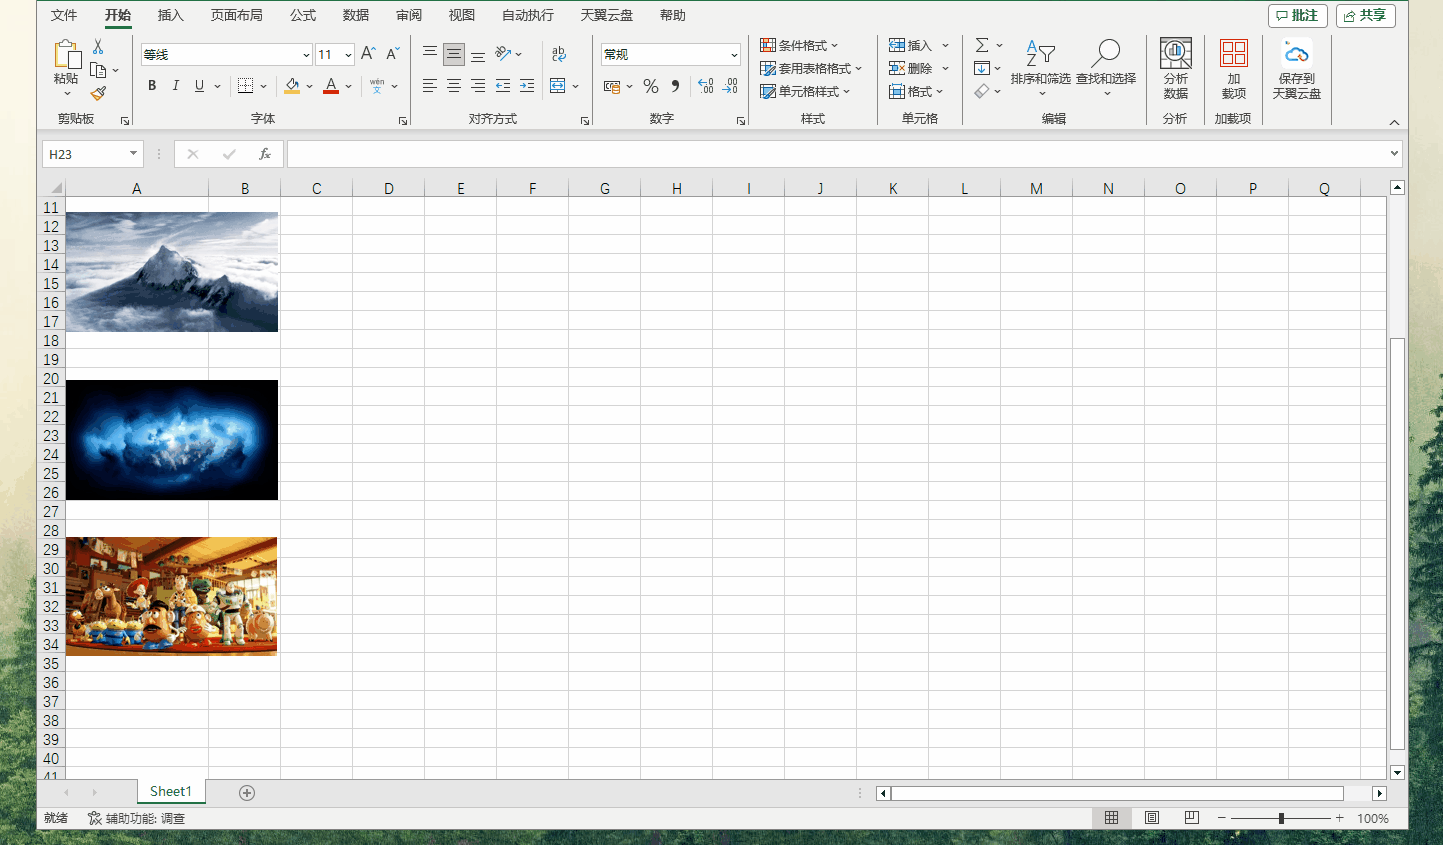Open the font size dropdown
Viewport: 1443px width, 845px height.
[348, 55]
